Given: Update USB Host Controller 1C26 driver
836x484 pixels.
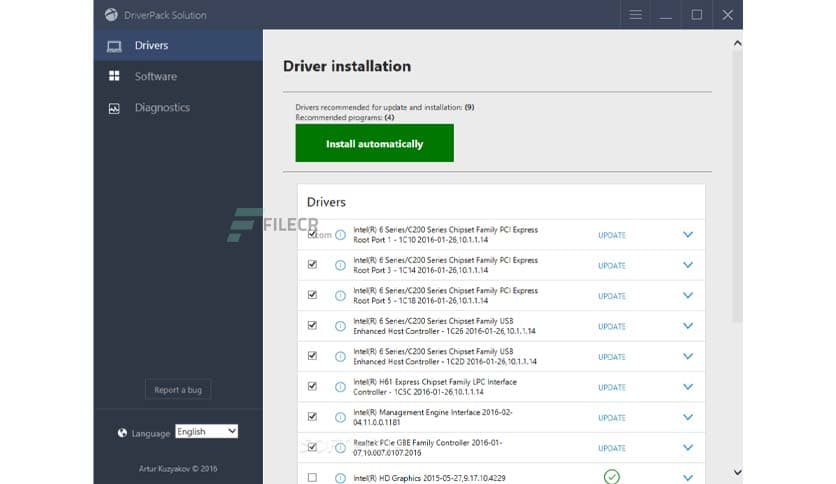Looking at the screenshot, I should tap(612, 326).
